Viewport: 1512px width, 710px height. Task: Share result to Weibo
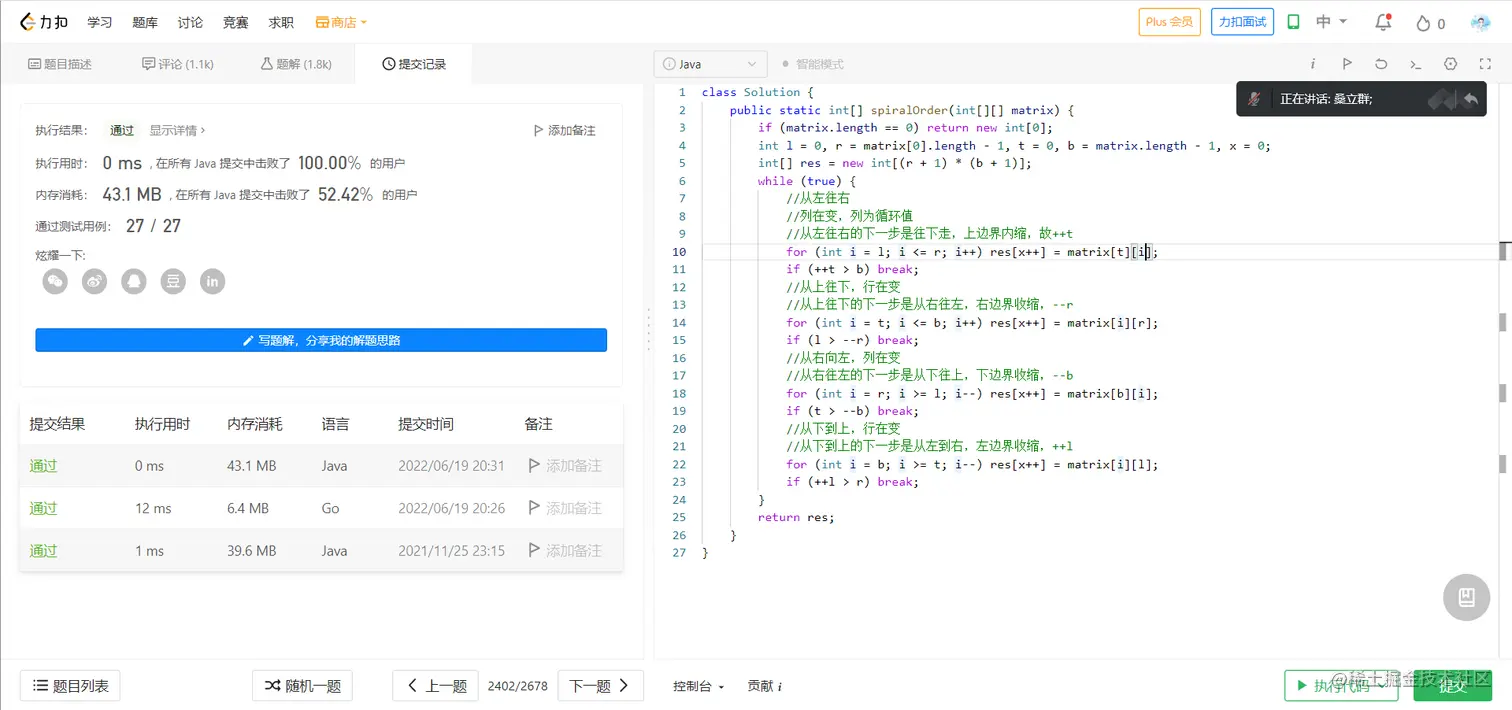[x=95, y=282]
